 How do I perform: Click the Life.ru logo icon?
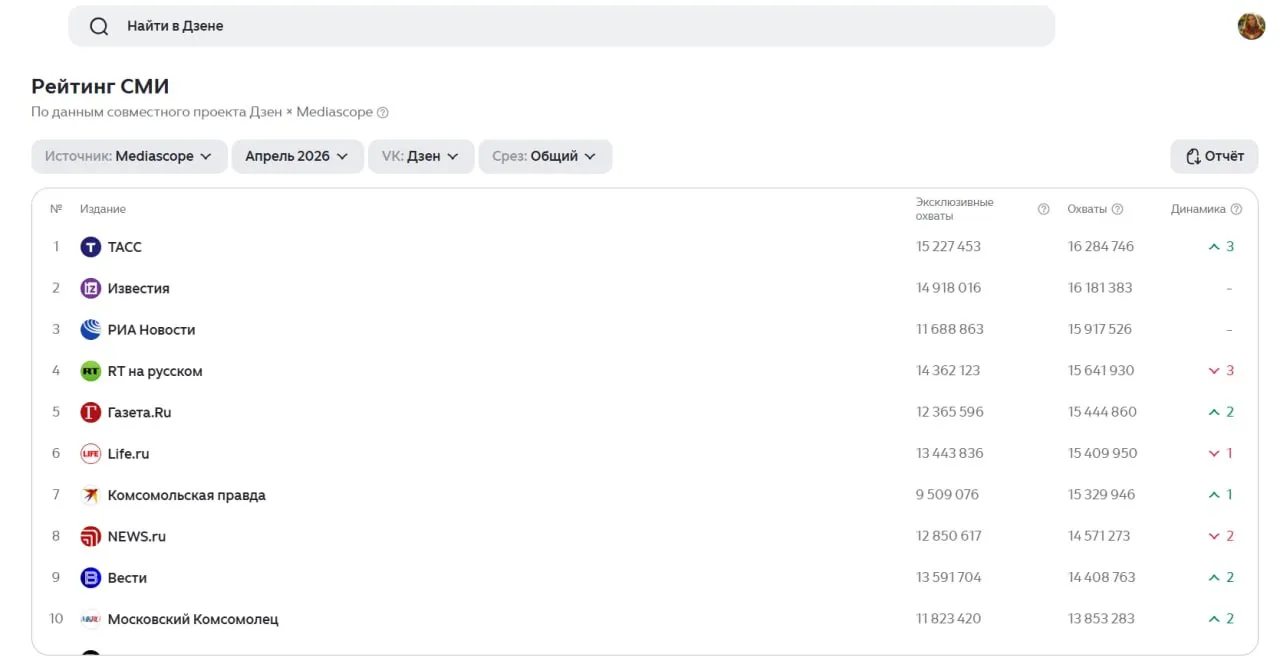pyautogui.click(x=91, y=454)
